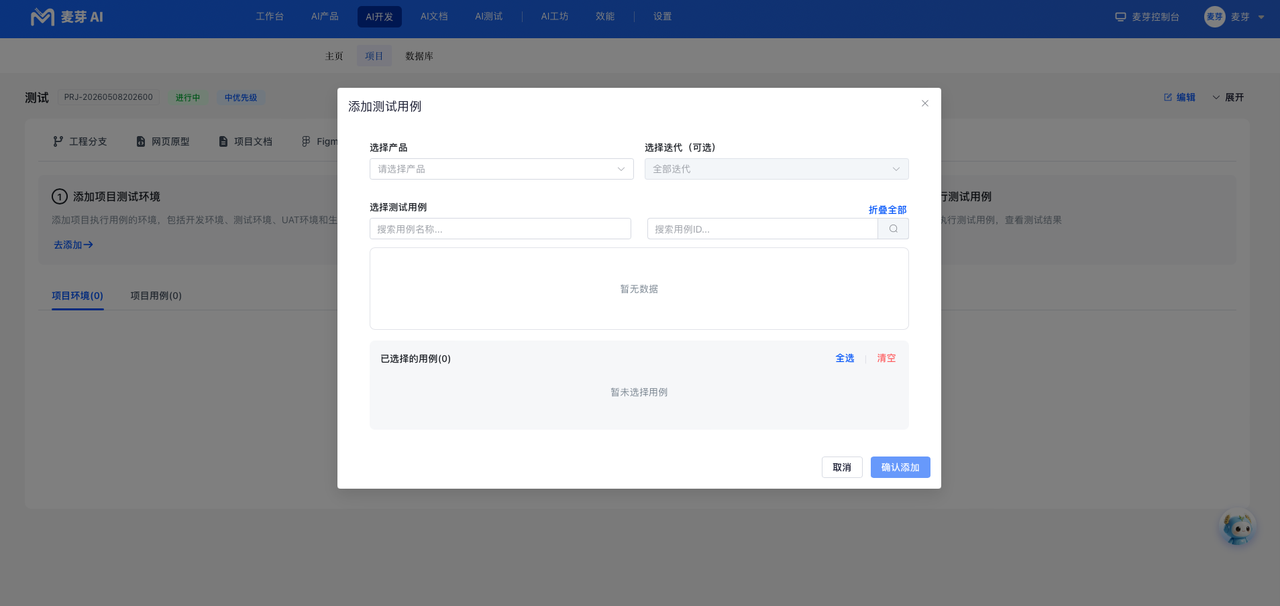Open the 麦芽控制台 monitor icon
The image size is (1280, 606).
pos(1121,17)
